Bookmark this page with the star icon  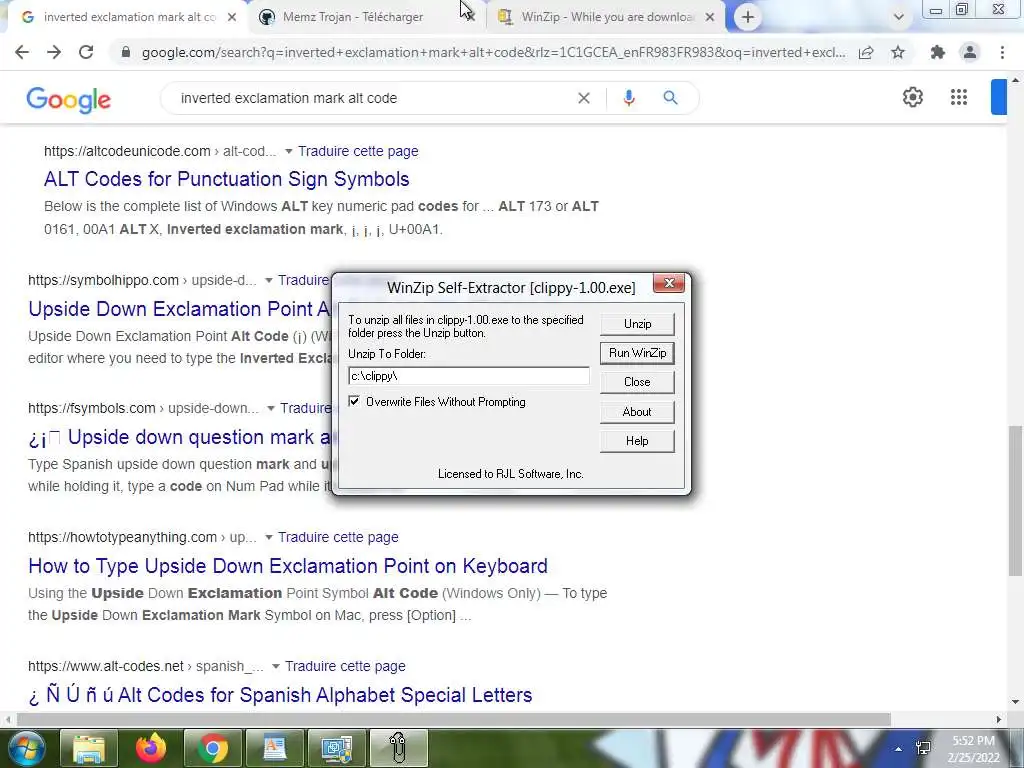coord(899,52)
